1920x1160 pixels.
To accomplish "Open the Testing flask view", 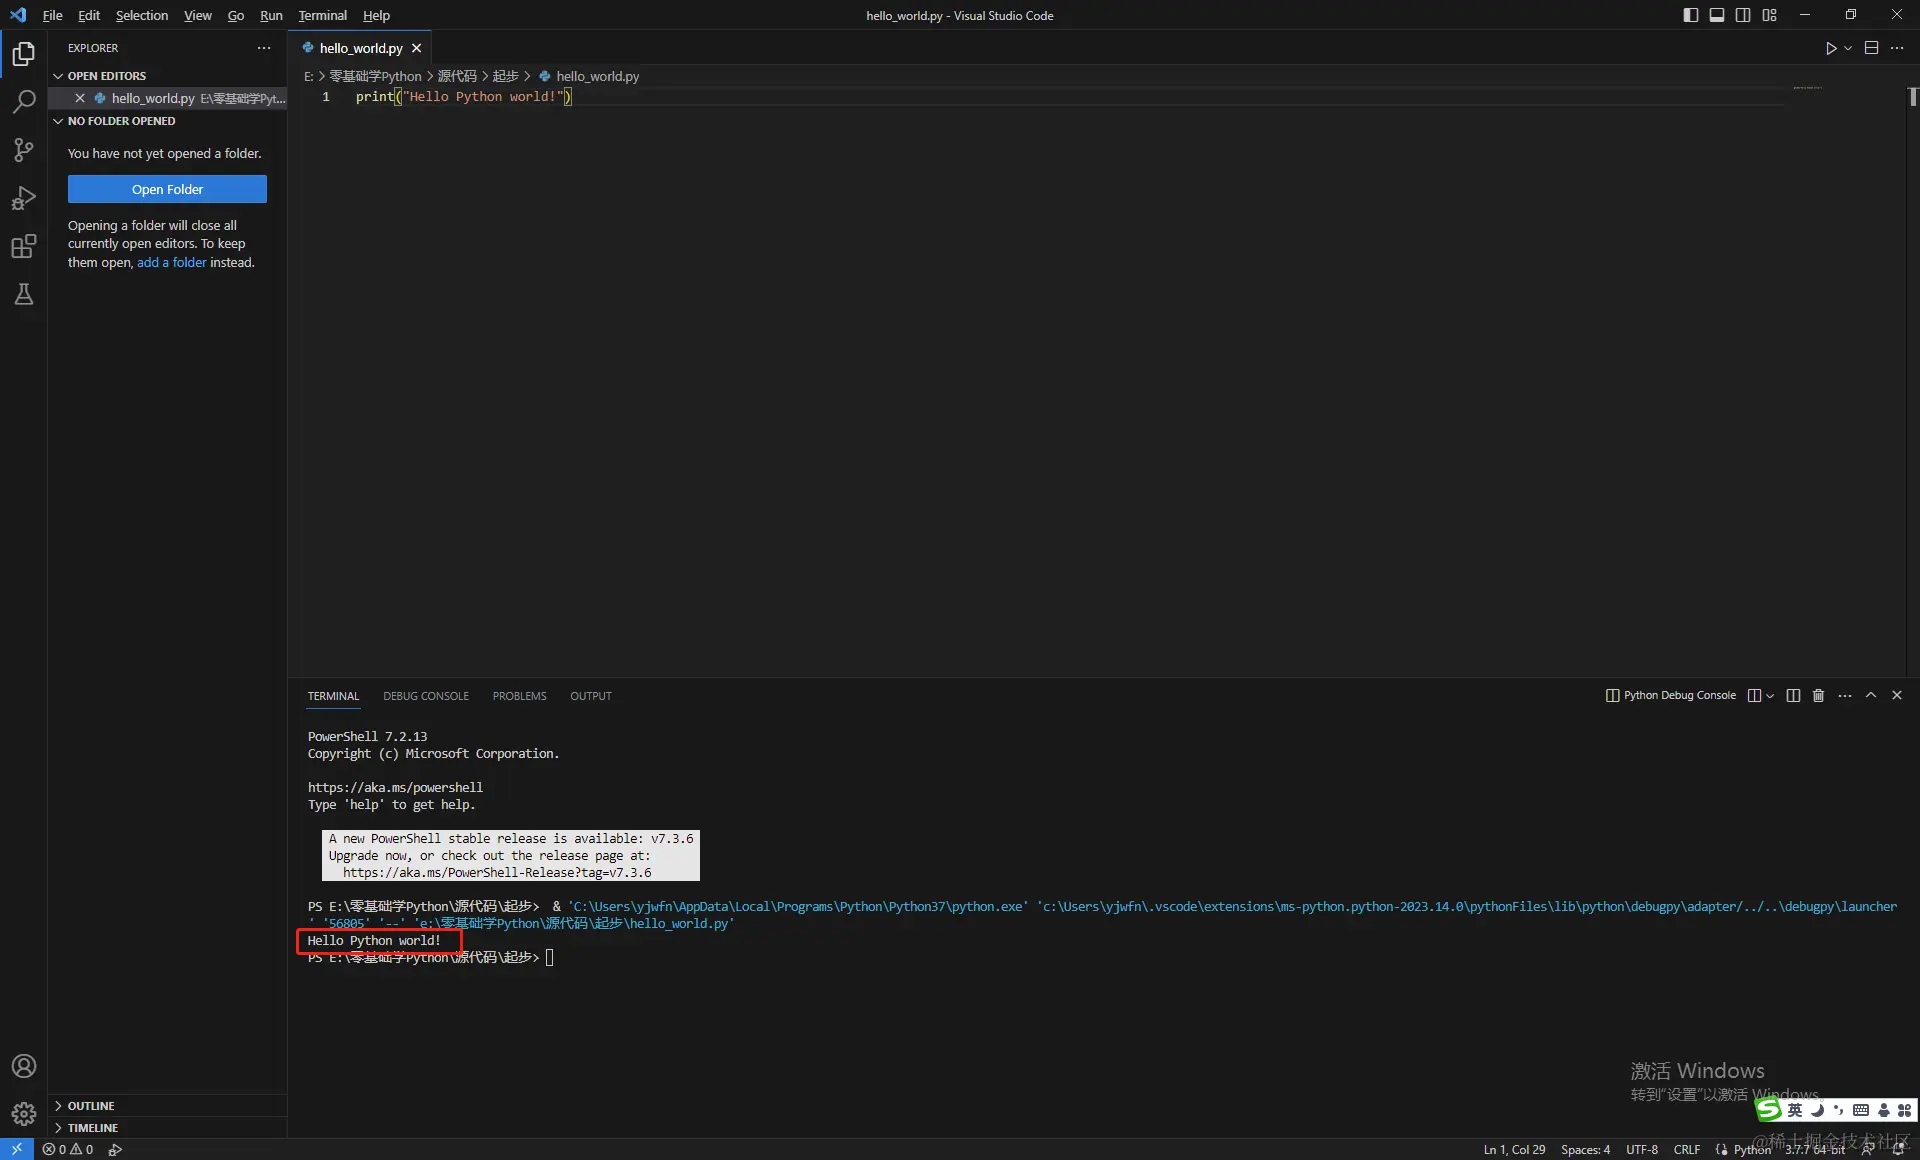I will [23, 294].
